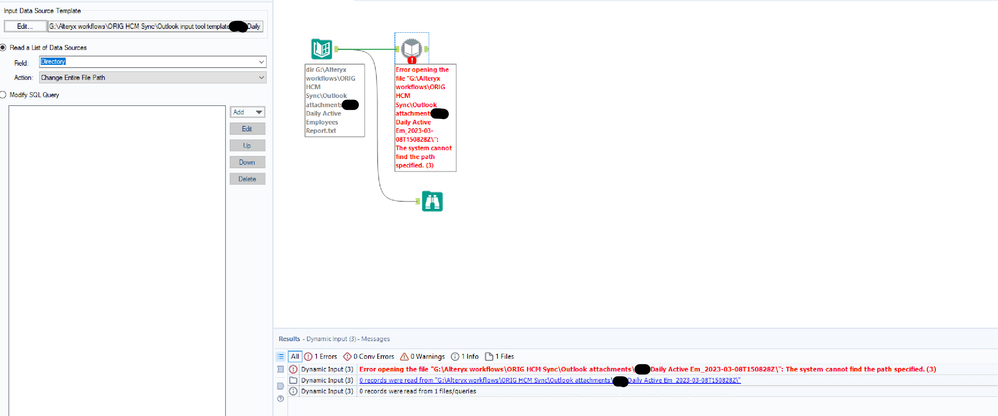Click the red error badge on Dynamic Input
Viewport: 998px width, 416px height.
[412, 60]
